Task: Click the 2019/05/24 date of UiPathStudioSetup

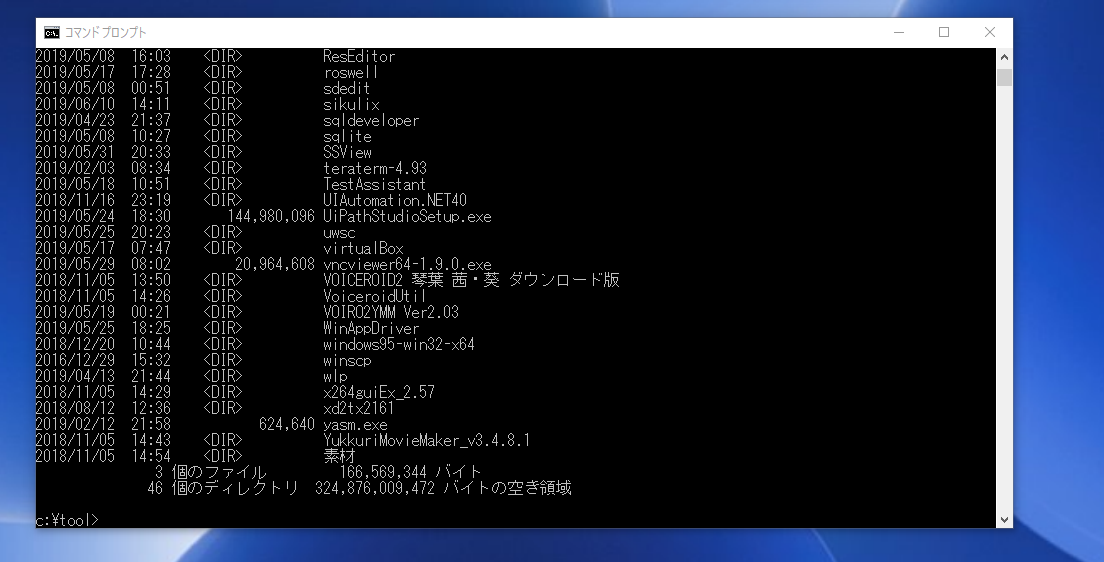Action: [75, 217]
